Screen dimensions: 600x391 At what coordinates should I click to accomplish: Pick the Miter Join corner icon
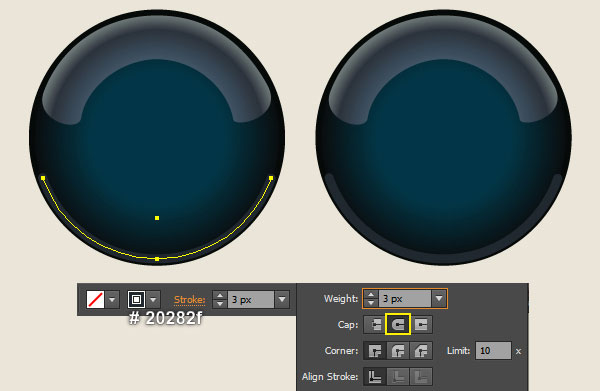click(375, 350)
